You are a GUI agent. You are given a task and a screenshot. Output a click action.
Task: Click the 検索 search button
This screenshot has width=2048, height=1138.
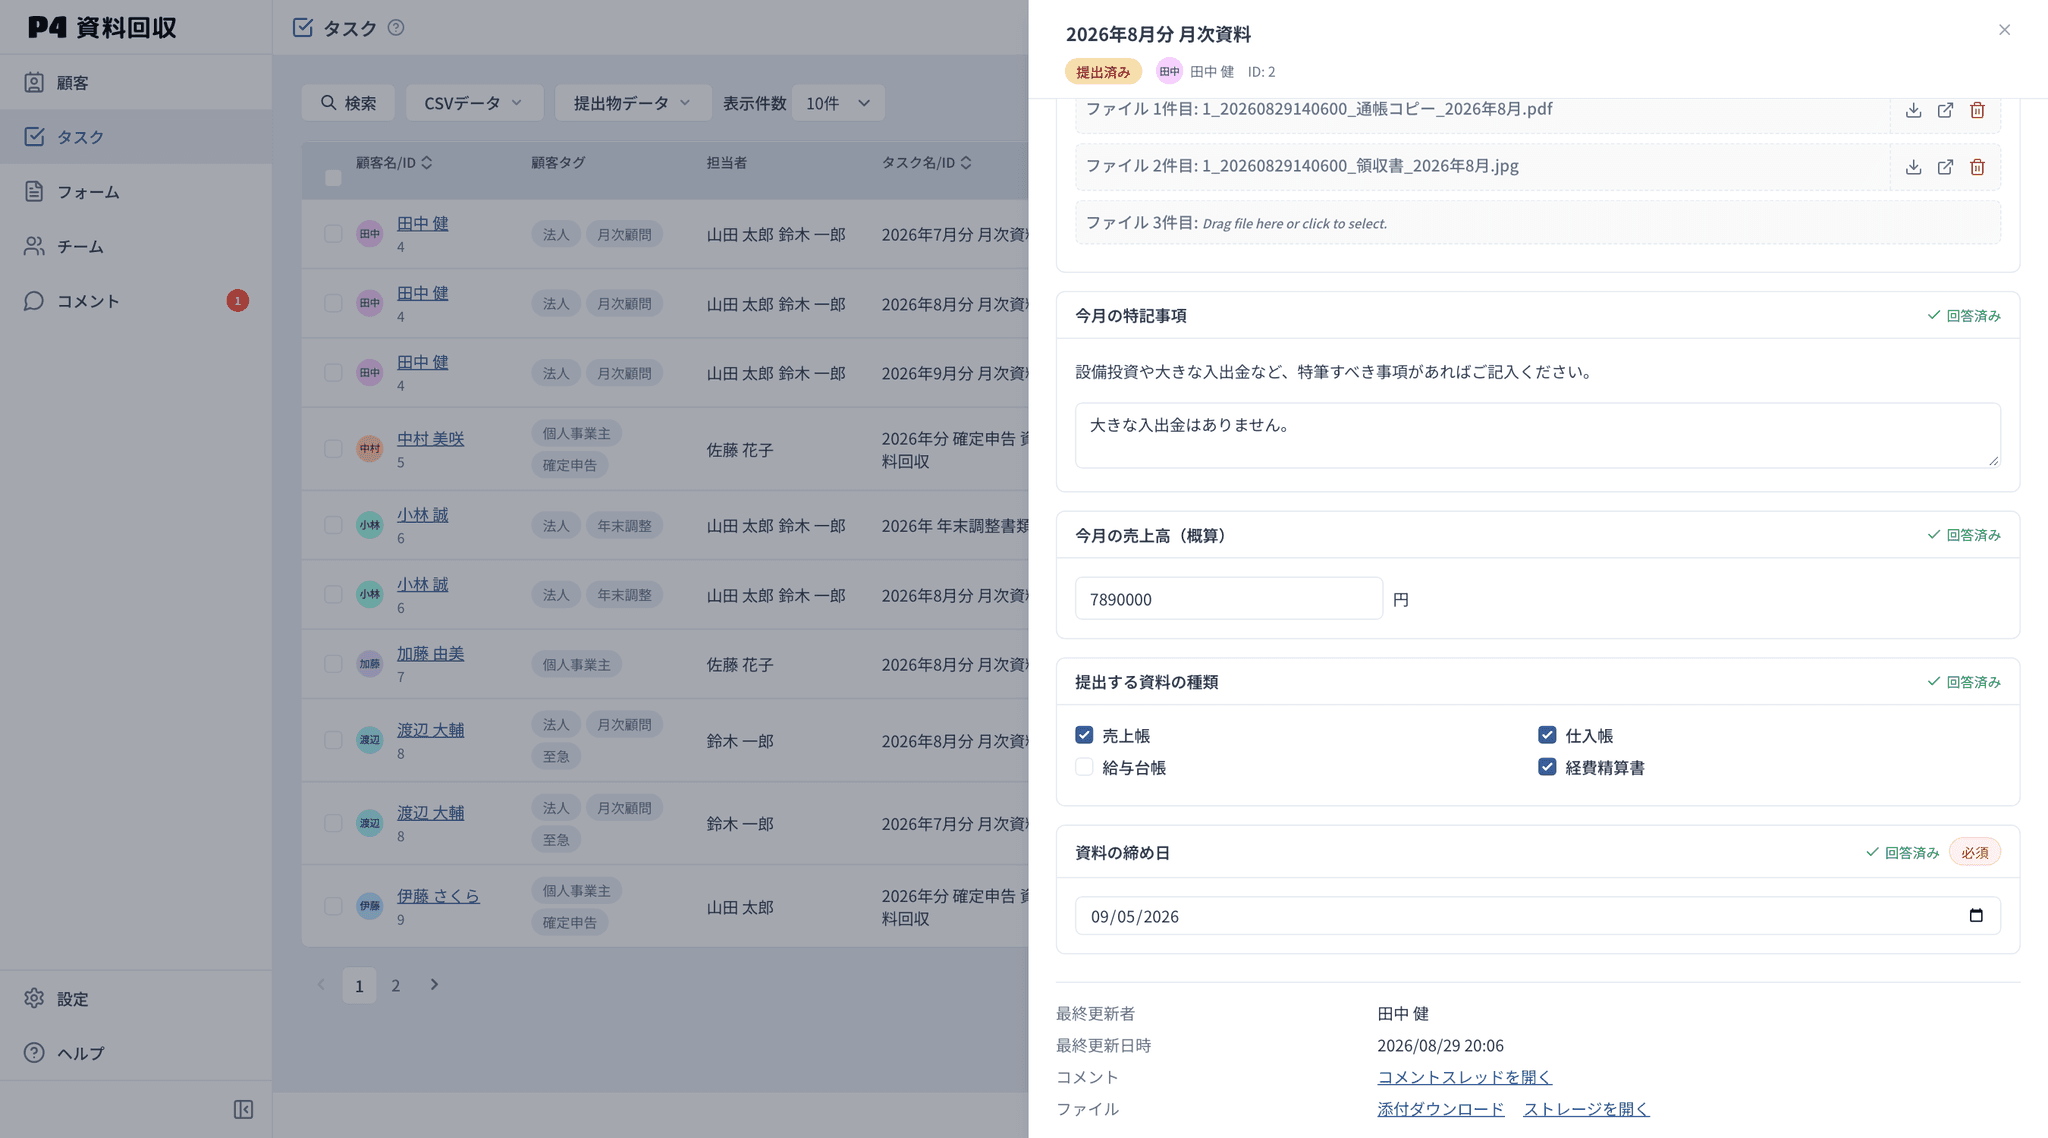pos(348,103)
